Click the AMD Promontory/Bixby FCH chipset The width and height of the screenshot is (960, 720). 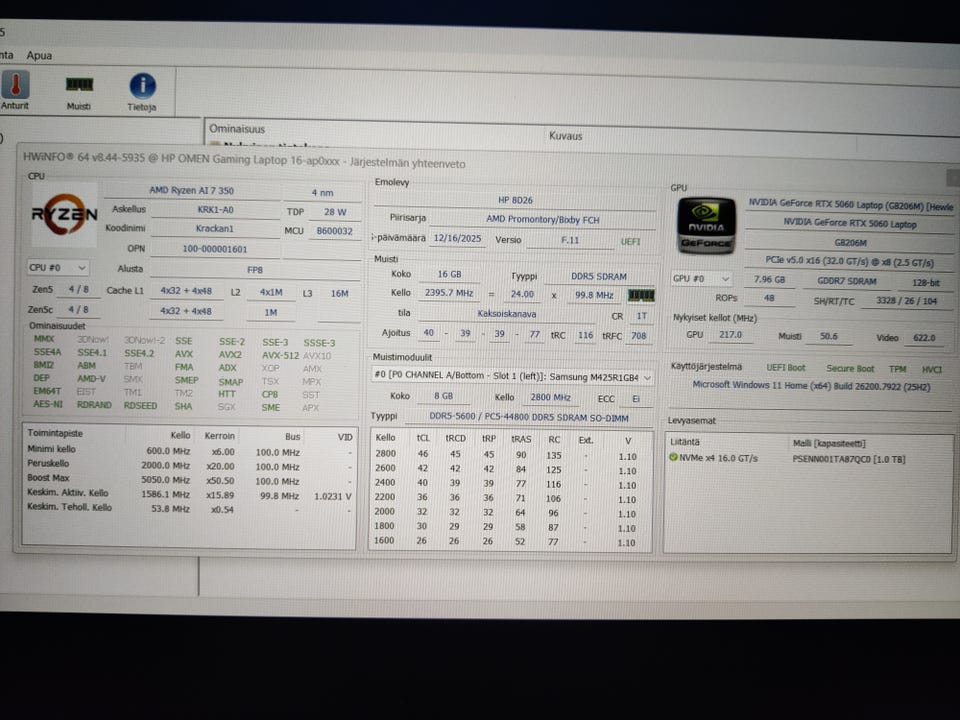pos(542,219)
